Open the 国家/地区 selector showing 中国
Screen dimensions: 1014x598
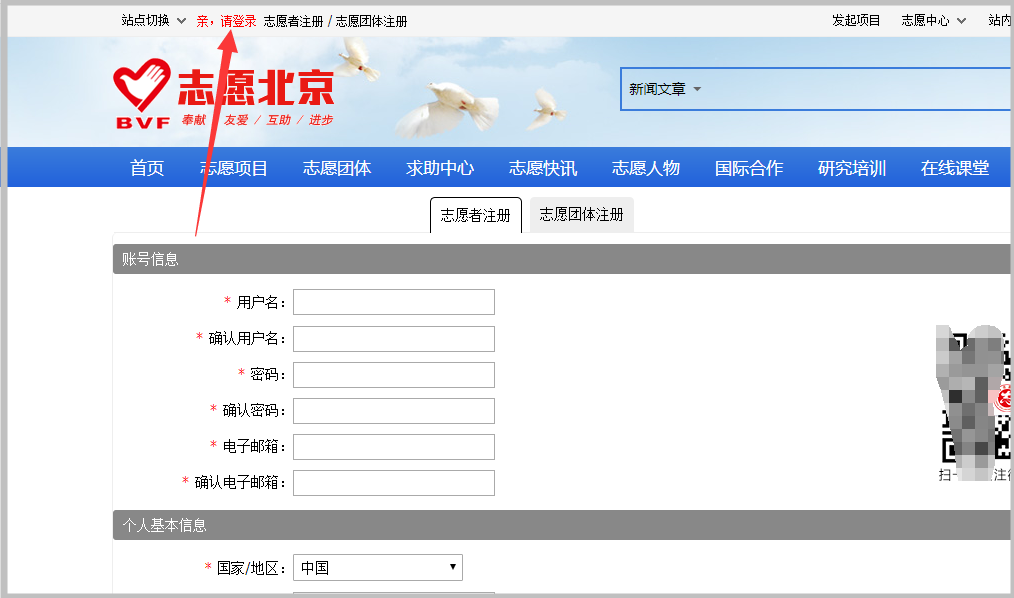pos(377,567)
